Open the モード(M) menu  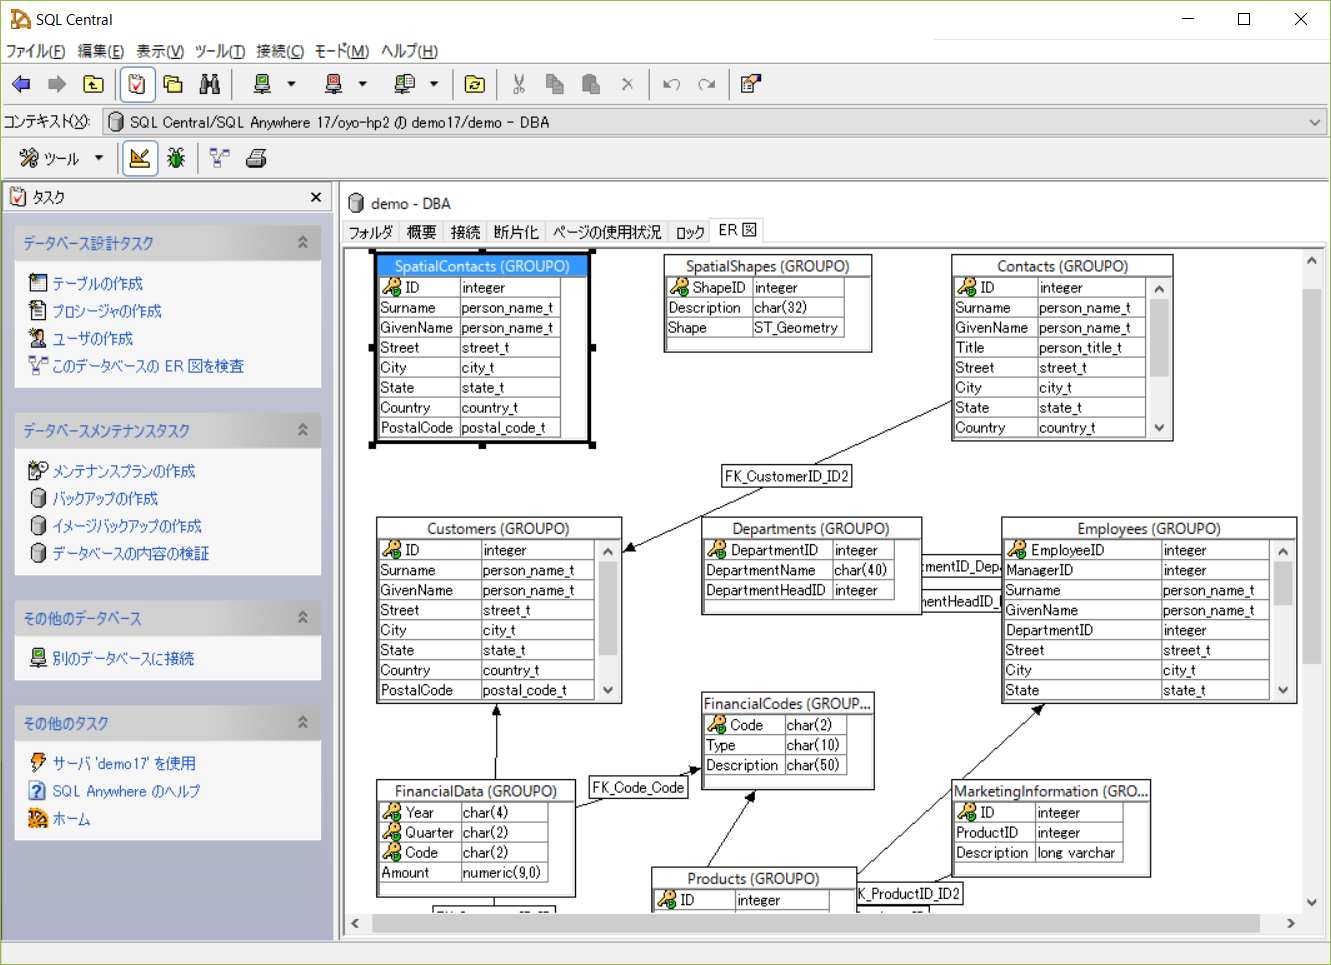click(342, 51)
